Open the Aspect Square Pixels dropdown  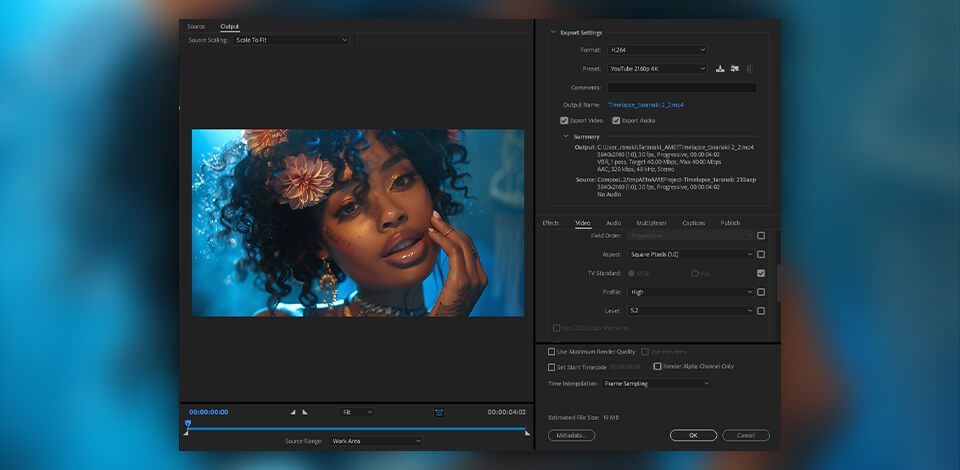tap(691, 254)
